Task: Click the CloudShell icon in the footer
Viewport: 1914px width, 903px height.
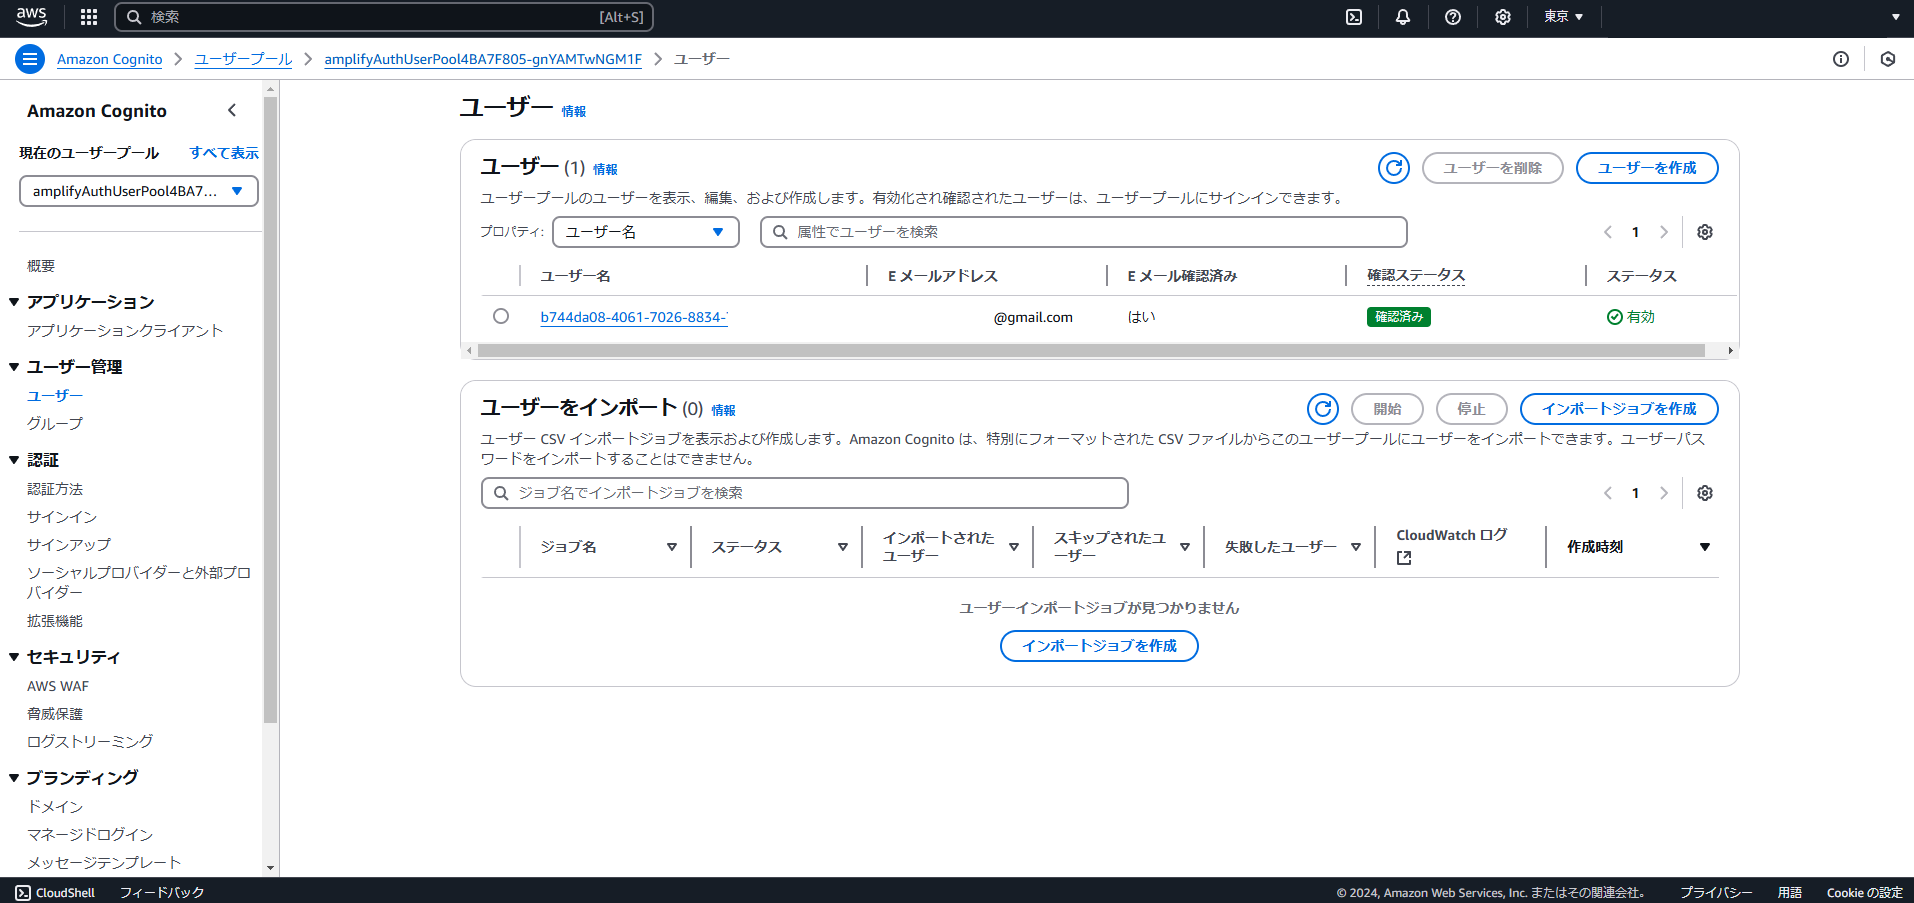Action: (23, 892)
